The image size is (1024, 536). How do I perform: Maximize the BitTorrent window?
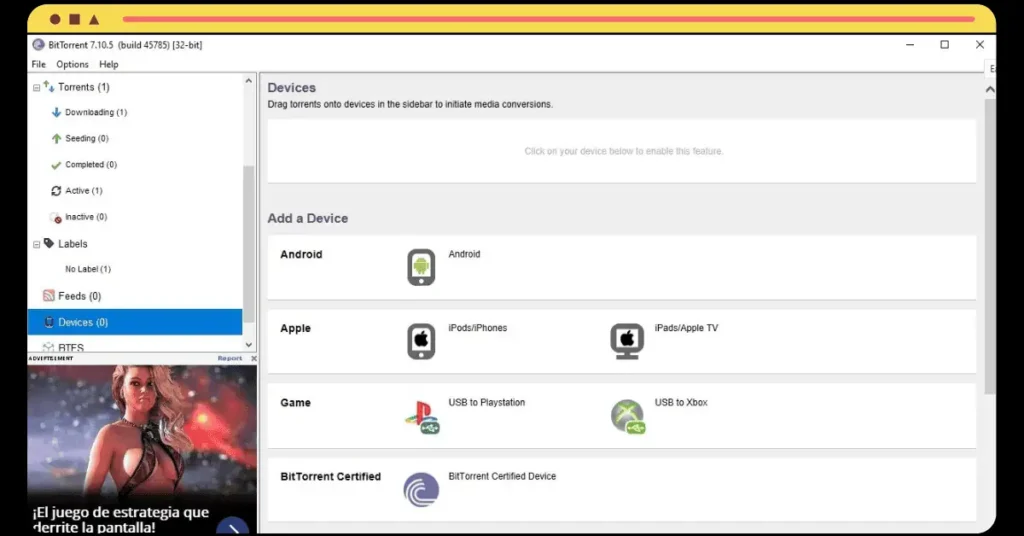(944, 44)
